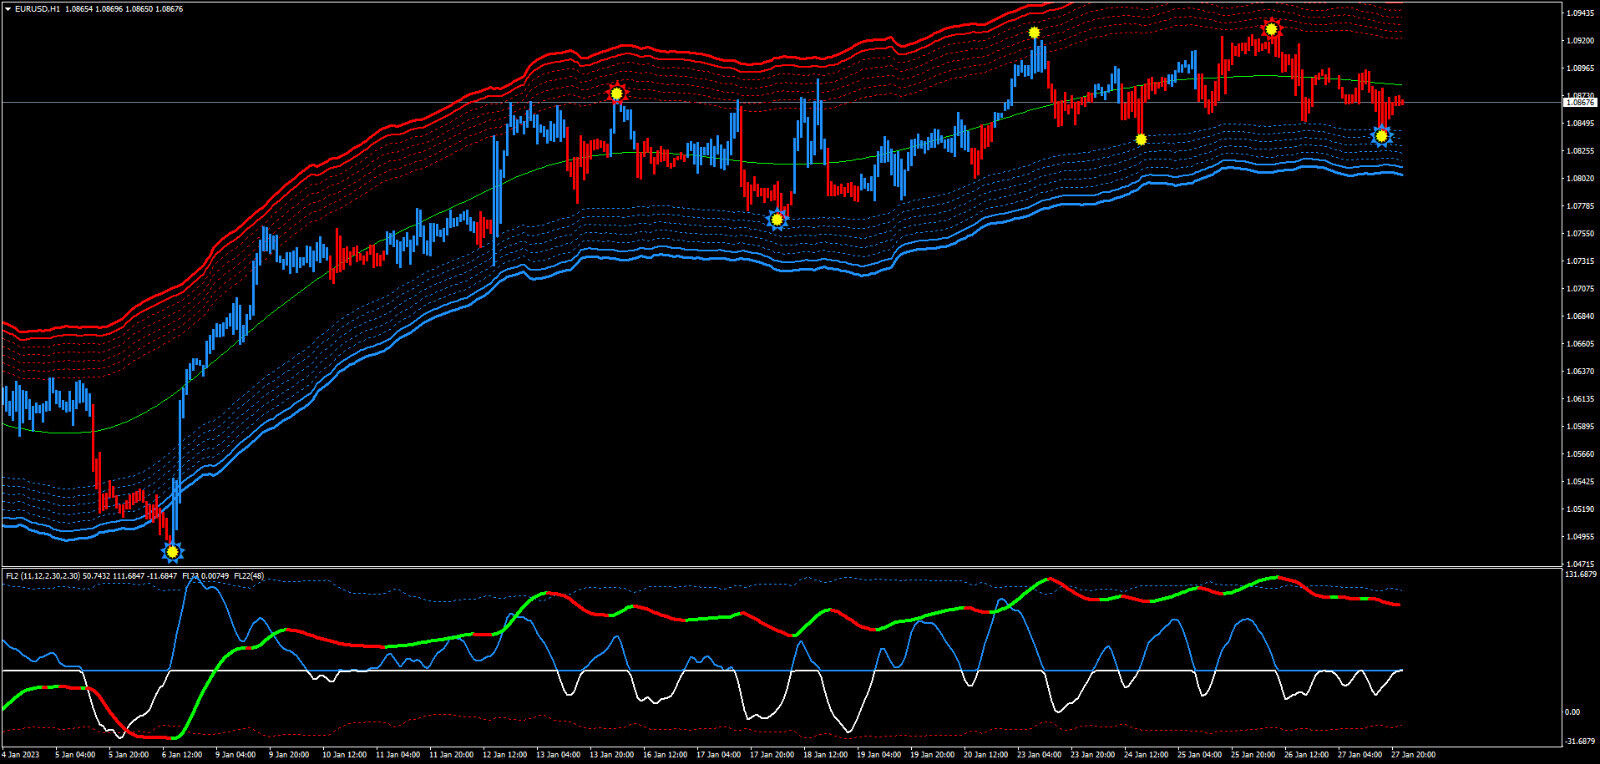Image resolution: width=1600 pixels, height=764 pixels.
Task: Click the 4 Jan 2023 date on time axis
Action: (20, 755)
